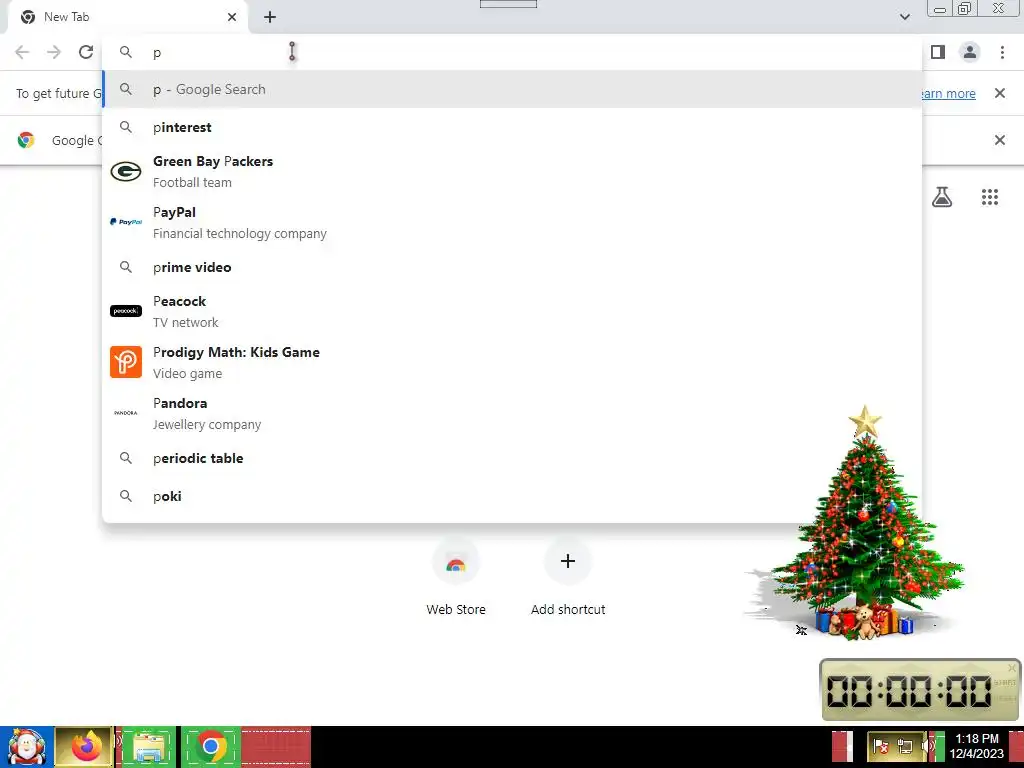Open the Web Store shortcut
The width and height of the screenshot is (1024, 768).
click(x=456, y=579)
